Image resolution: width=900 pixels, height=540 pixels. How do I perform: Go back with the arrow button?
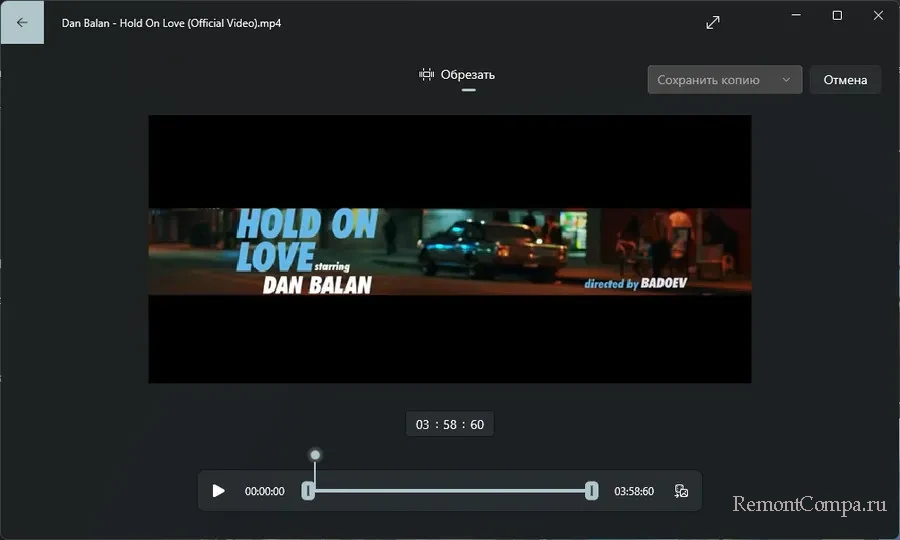(22, 22)
